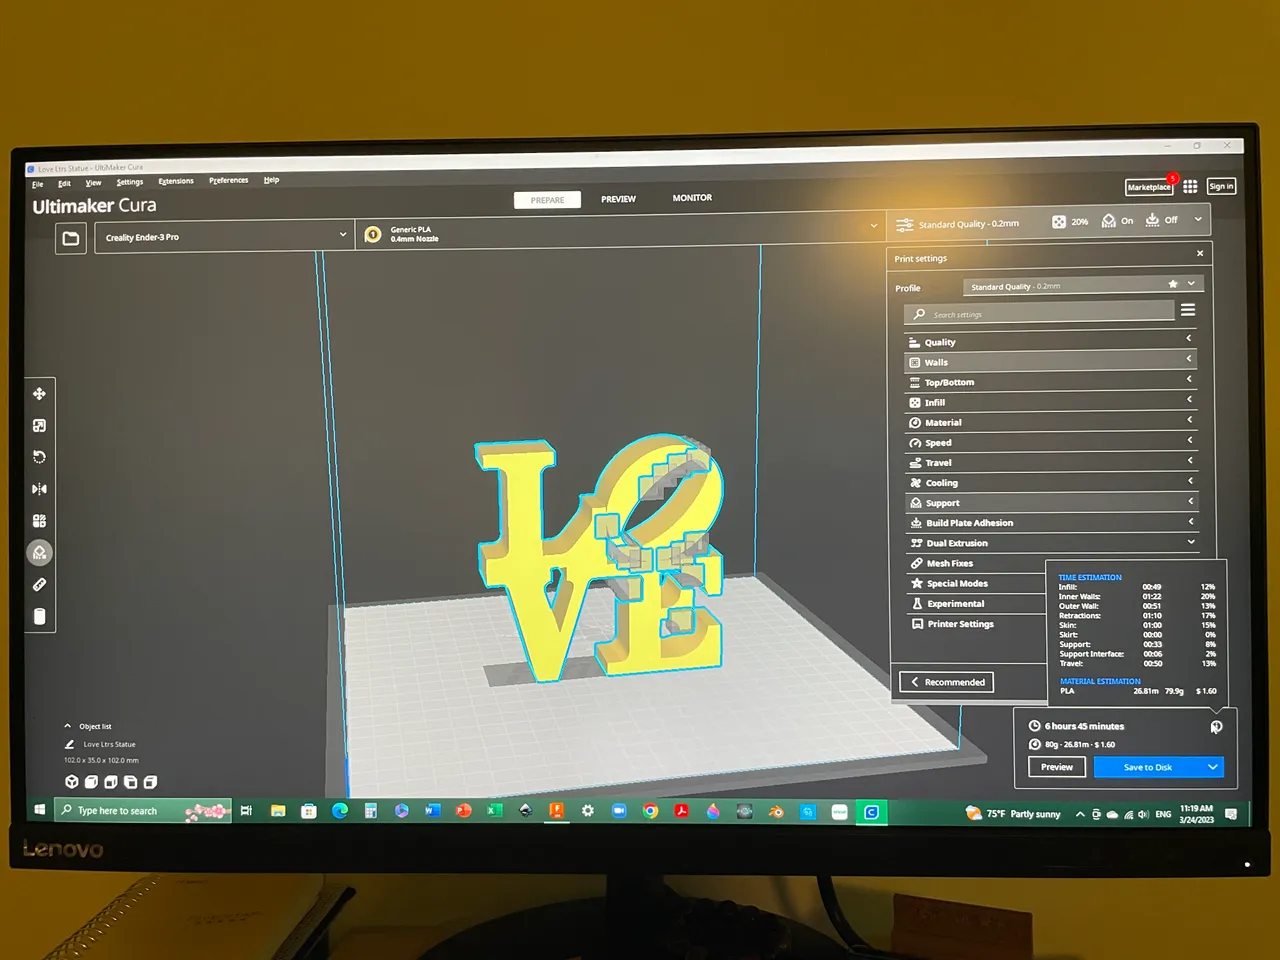Select the Scale tool

pos(39,425)
